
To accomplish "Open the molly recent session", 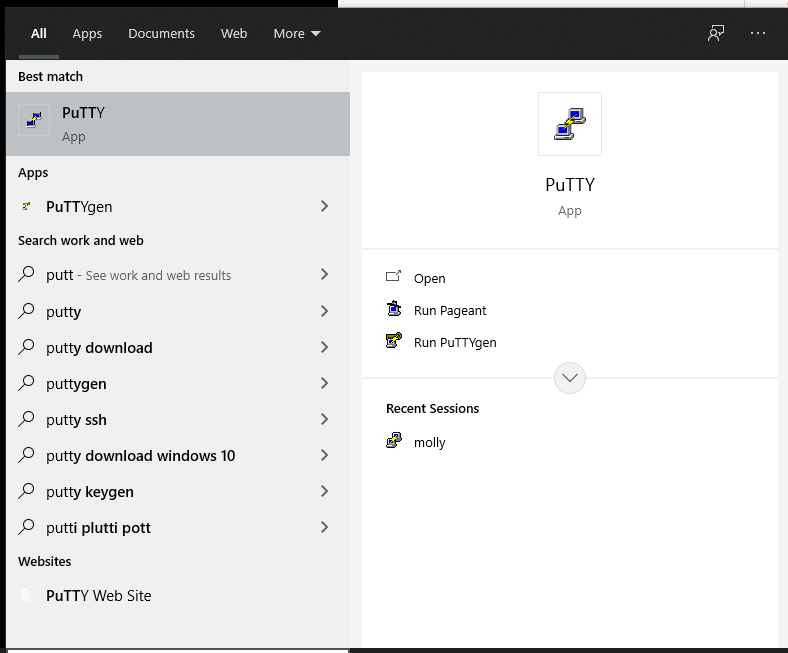I will (x=429, y=442).
